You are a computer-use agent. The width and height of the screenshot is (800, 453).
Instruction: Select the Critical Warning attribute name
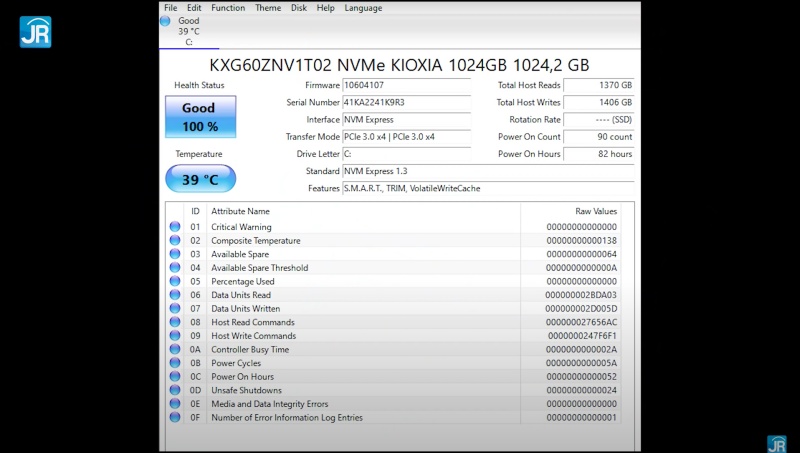point(241,227)
